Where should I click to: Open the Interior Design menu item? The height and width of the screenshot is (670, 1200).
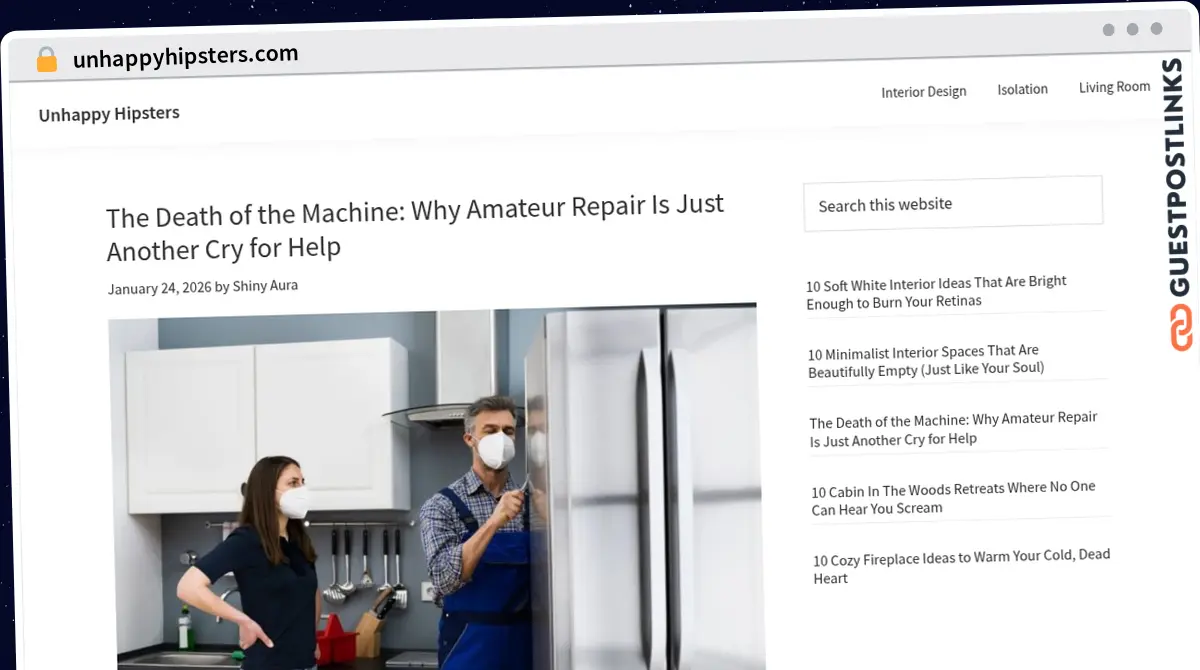pyautogui.click(x=923, y=92)
